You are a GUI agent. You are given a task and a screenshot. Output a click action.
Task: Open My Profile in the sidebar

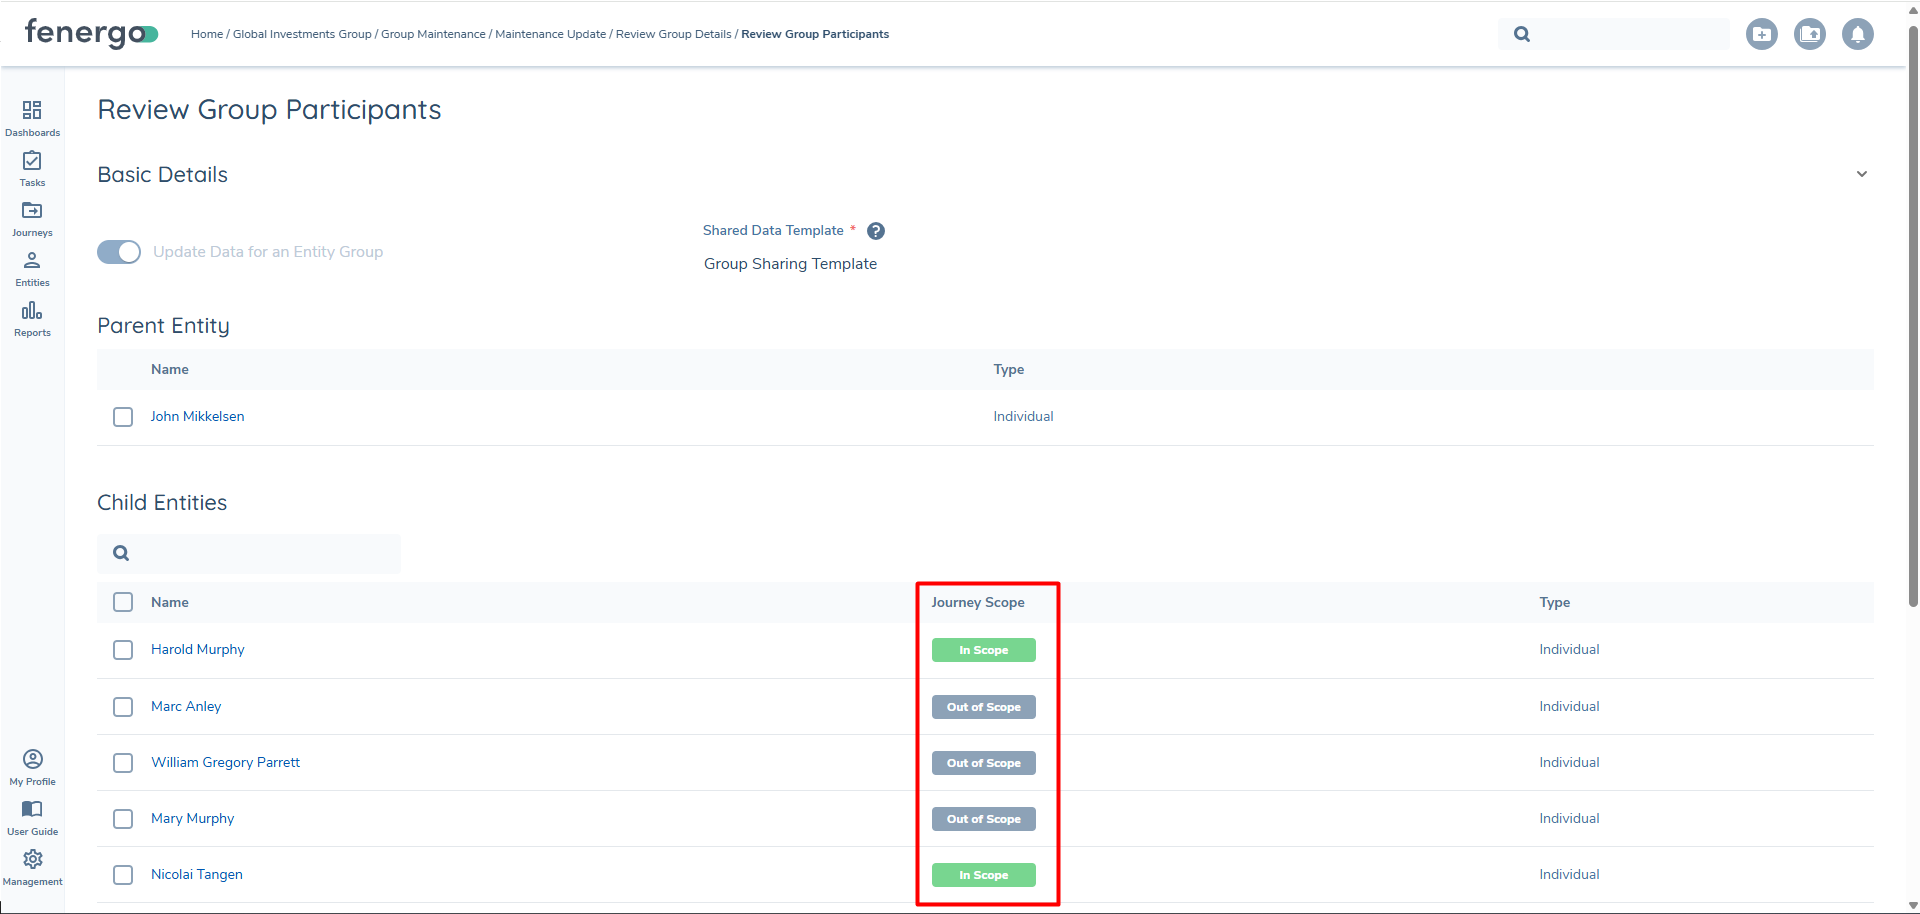(x=32, y=760)
